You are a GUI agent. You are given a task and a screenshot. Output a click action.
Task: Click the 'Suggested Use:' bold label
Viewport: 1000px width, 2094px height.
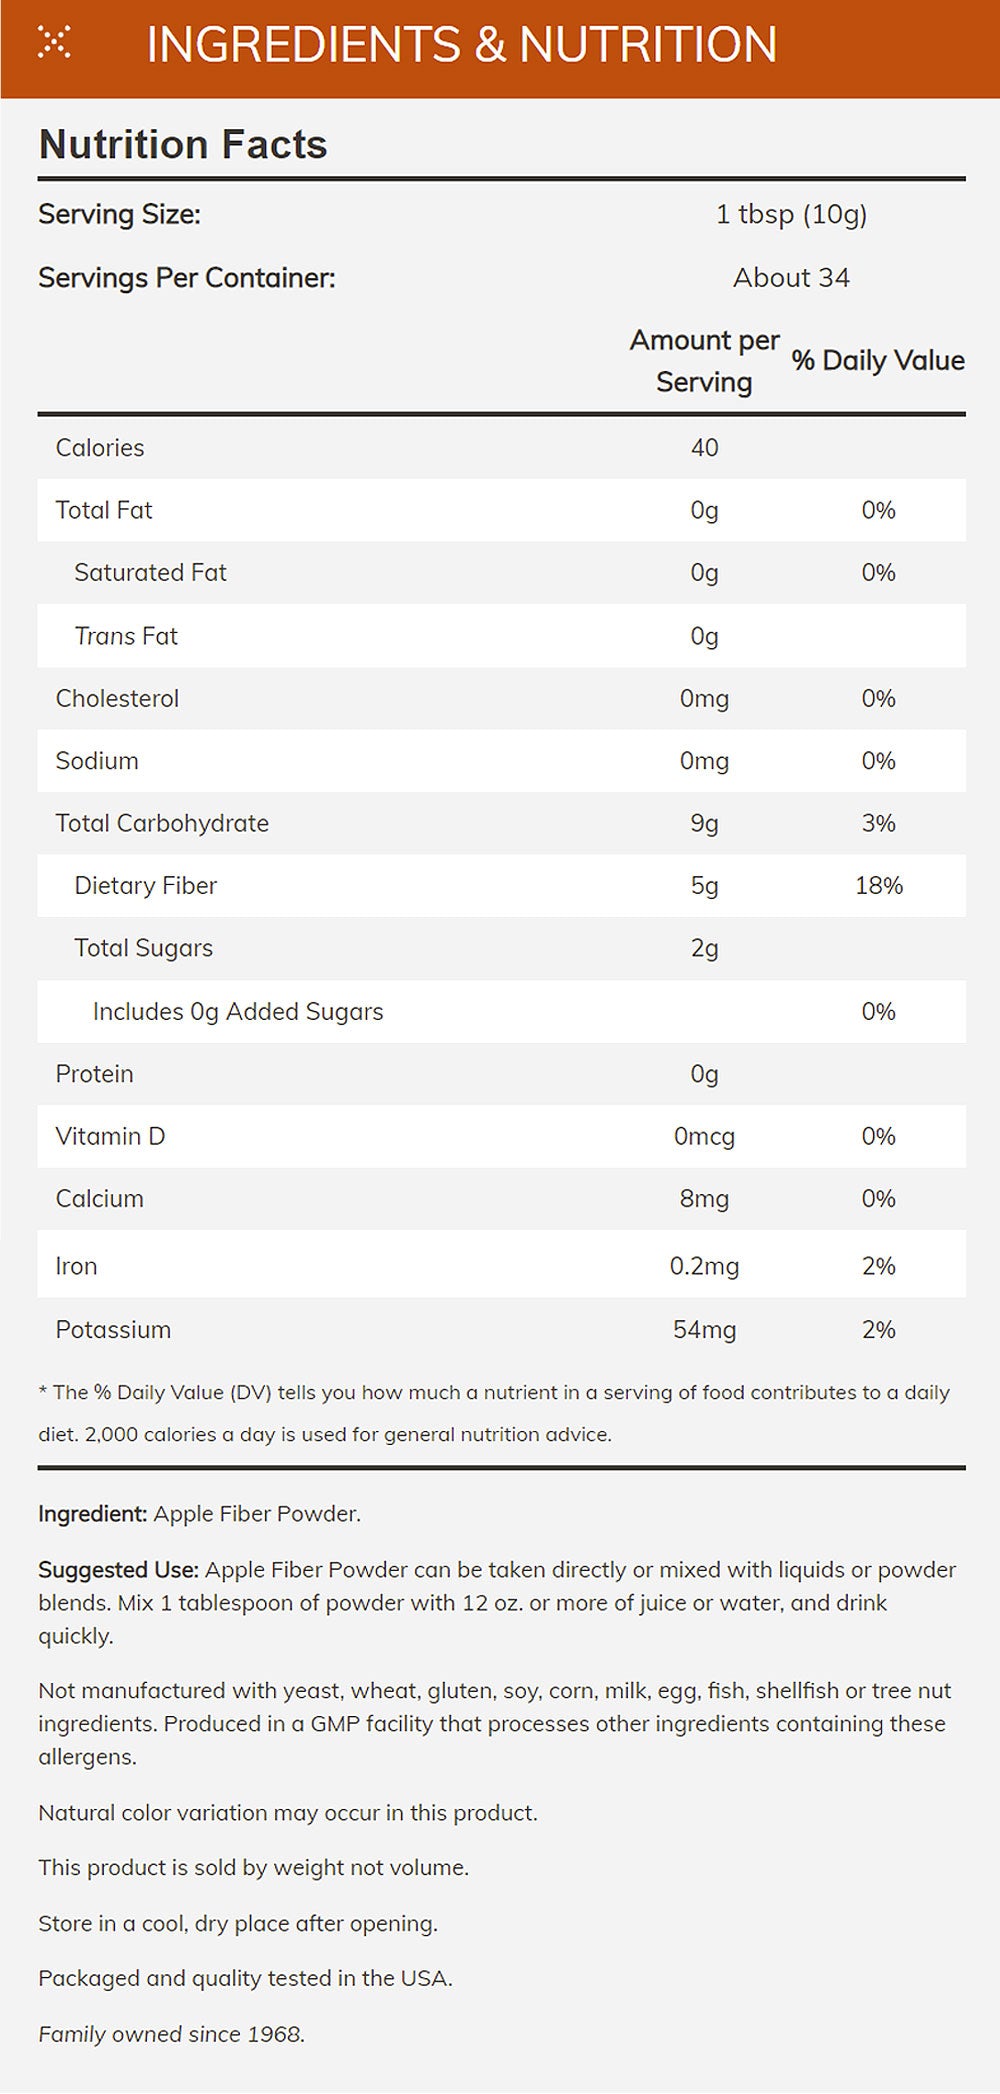click(119, 1570)
